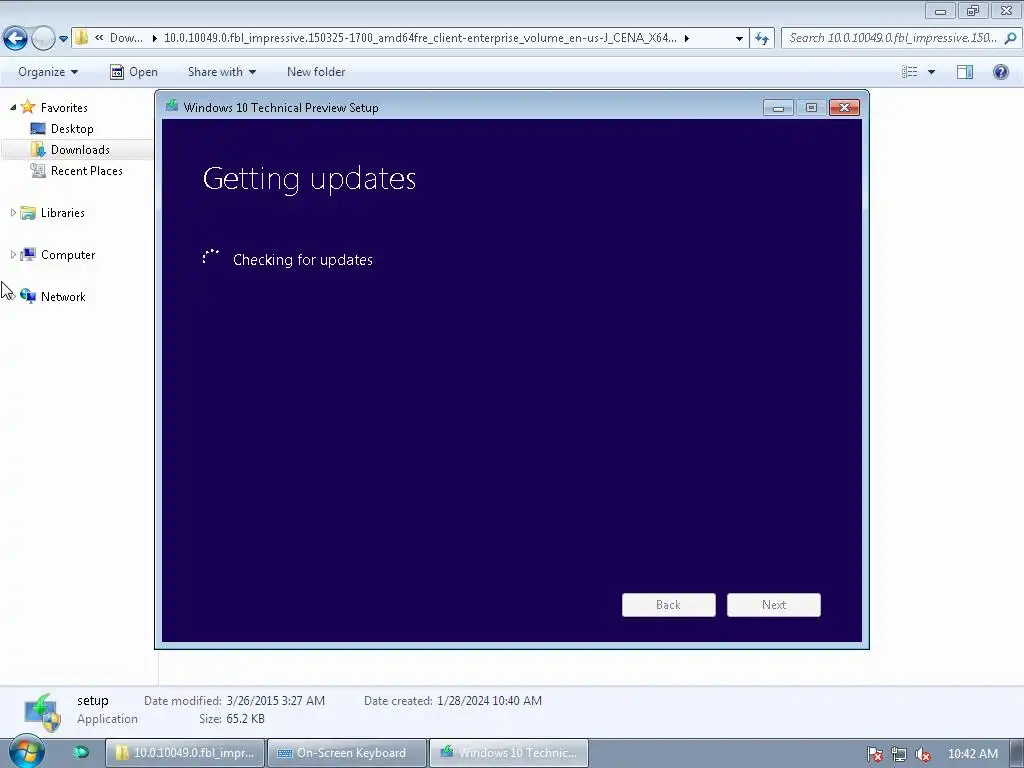
Task: Click the 10:42 AM taskbar clock
Action: coord(972,754)
